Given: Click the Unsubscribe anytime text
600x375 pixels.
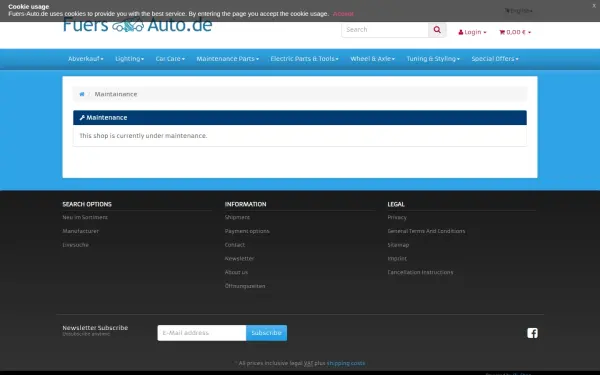Looking at the screenshot, I should (x=86, y=334).
